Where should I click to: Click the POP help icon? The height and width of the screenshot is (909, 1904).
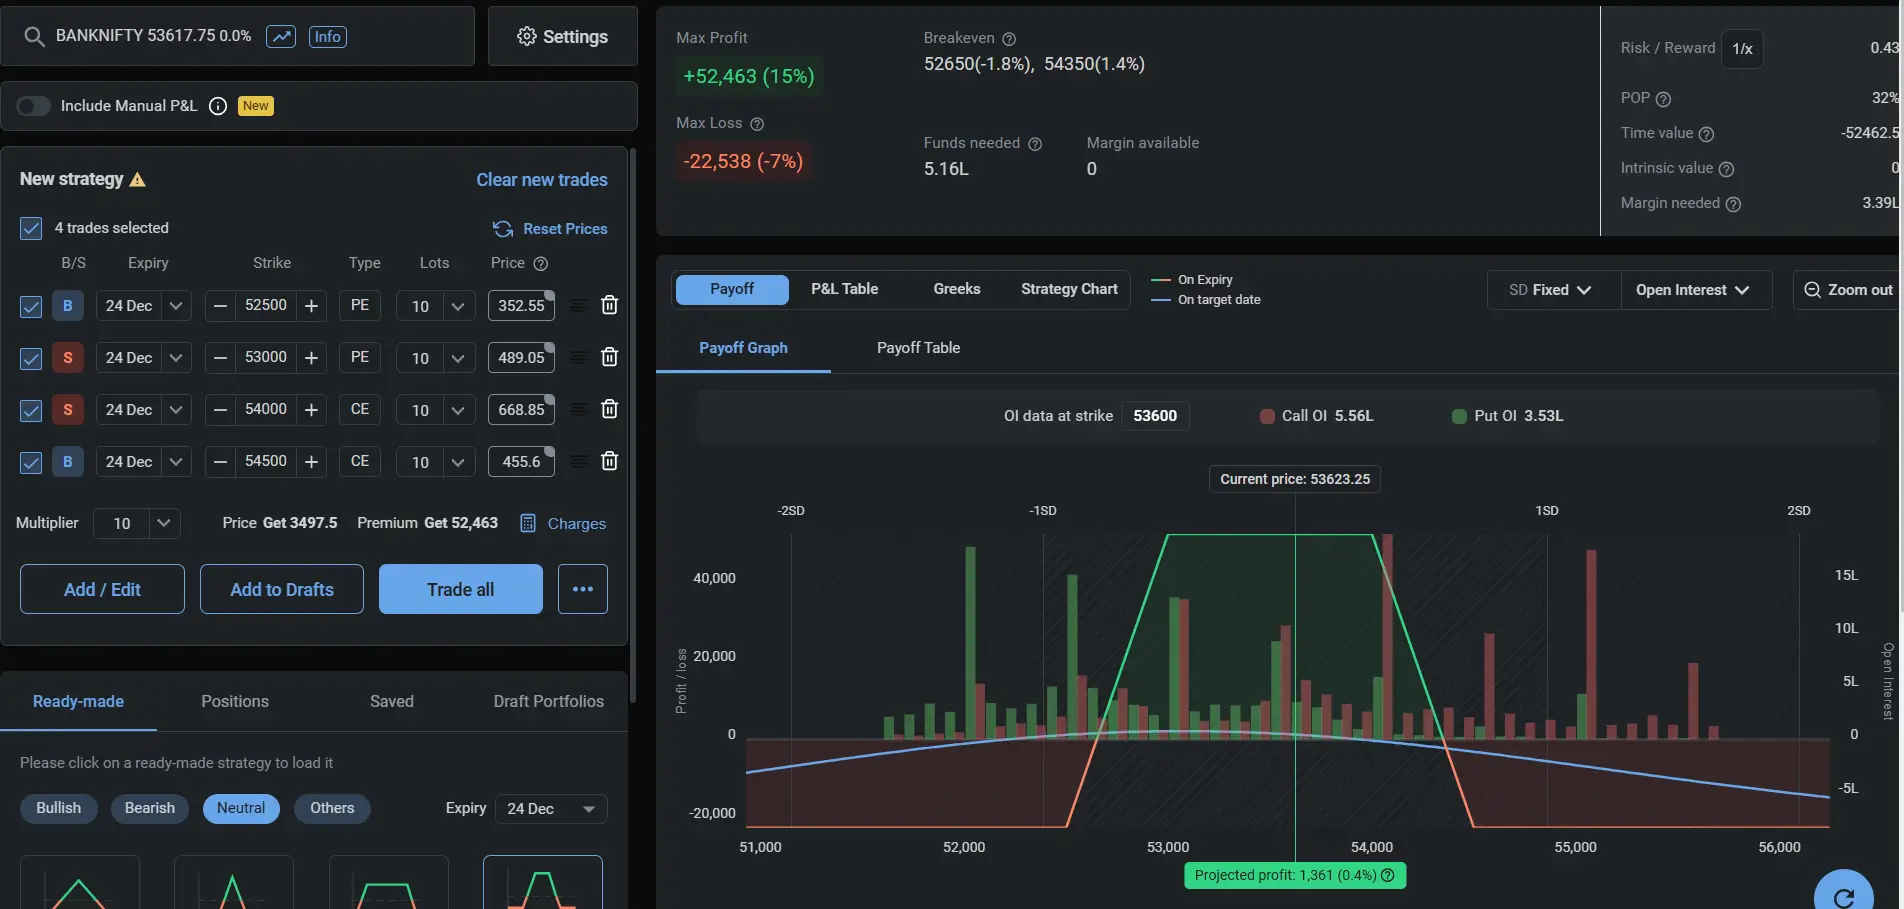tap(1663, 99)
